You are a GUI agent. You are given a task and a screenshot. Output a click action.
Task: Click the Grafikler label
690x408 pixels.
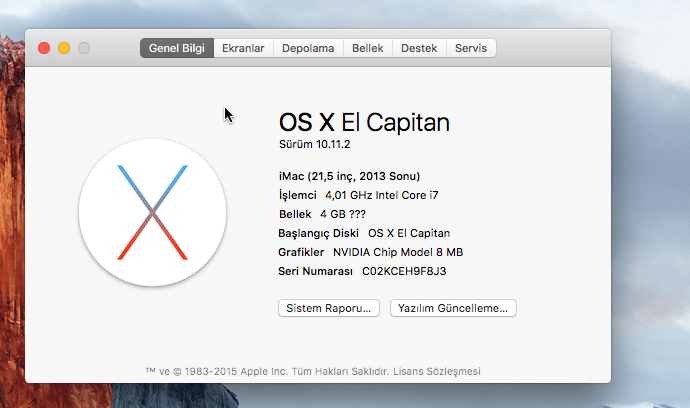[301, 252]
